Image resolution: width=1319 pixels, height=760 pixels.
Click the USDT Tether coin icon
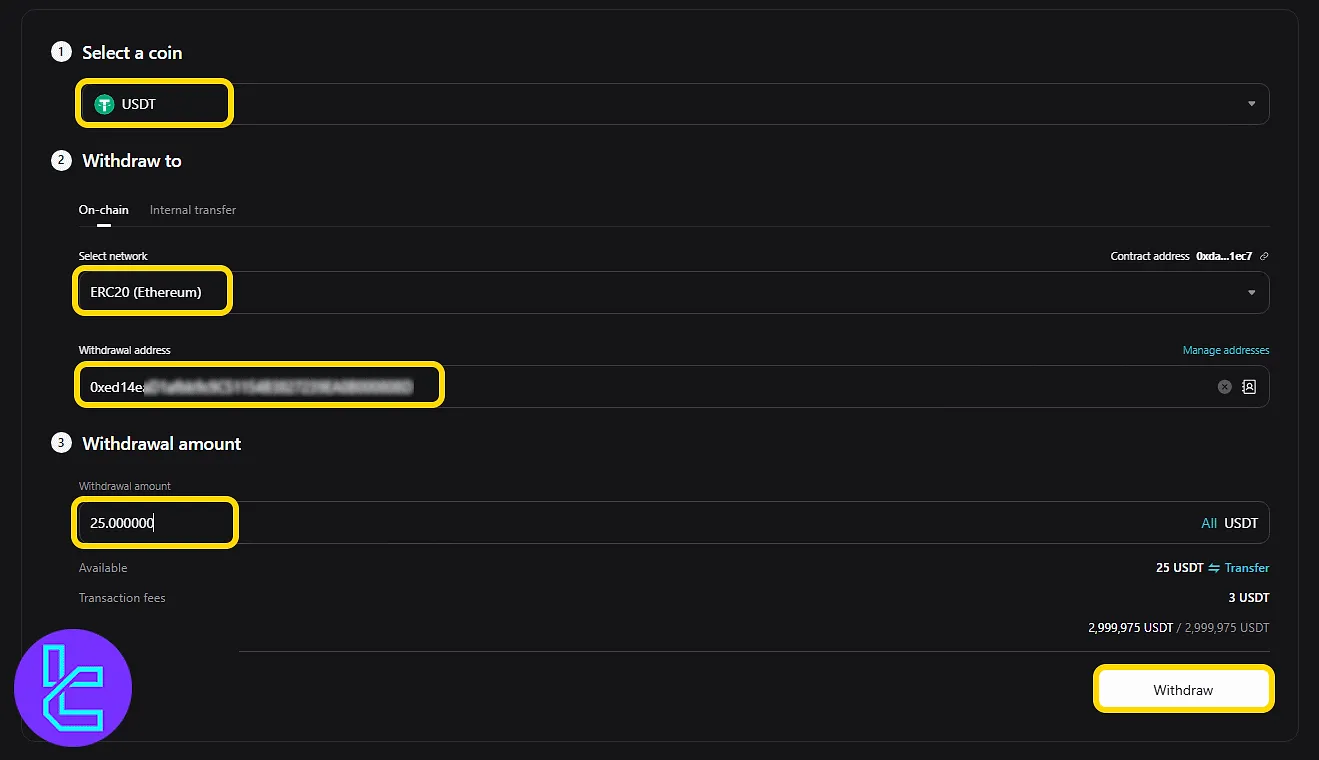coord(104,104)
